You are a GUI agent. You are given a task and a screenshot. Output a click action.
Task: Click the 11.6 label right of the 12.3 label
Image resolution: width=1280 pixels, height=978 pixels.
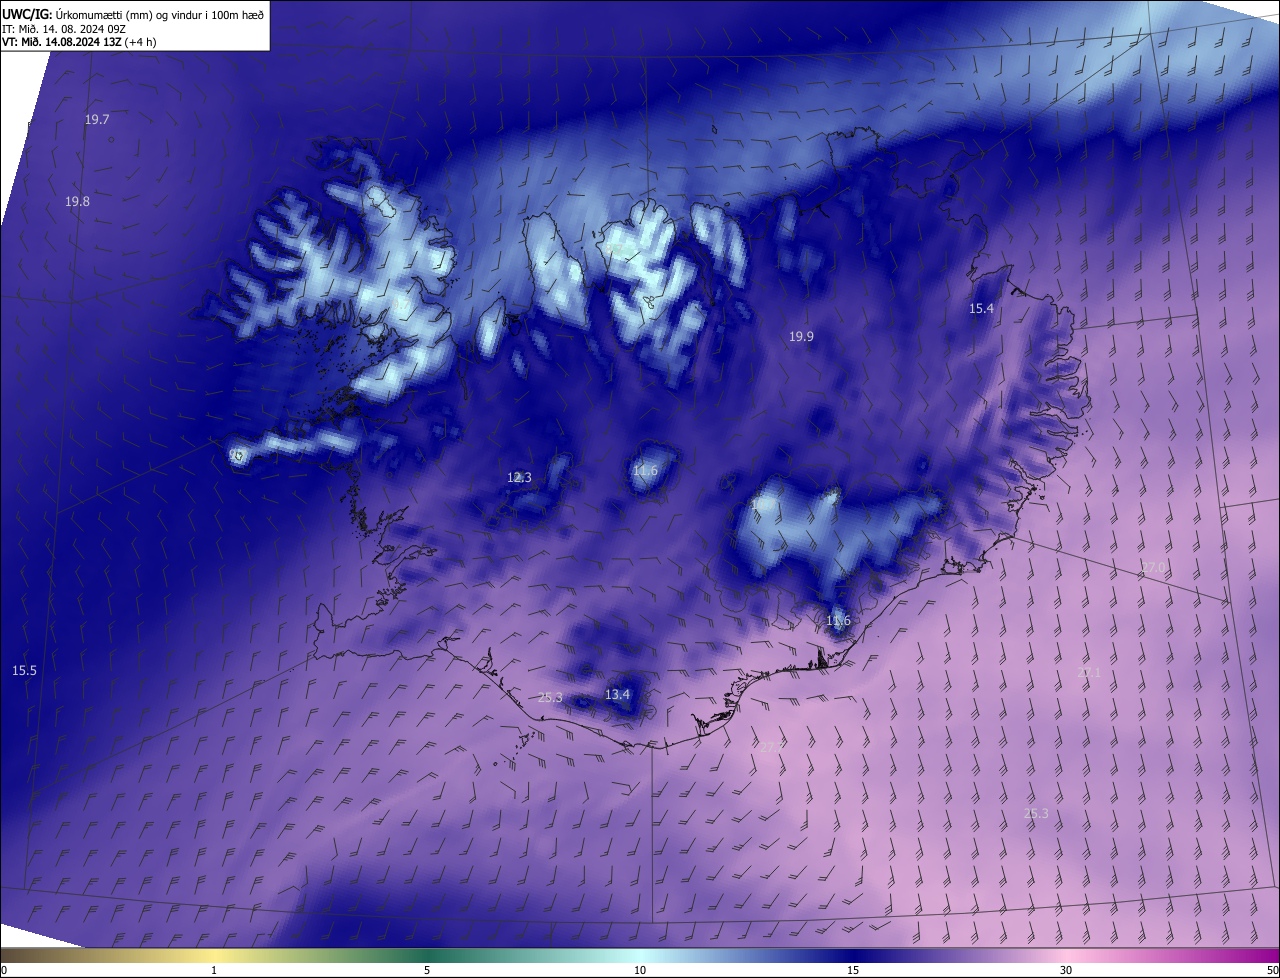coord(645,470)
